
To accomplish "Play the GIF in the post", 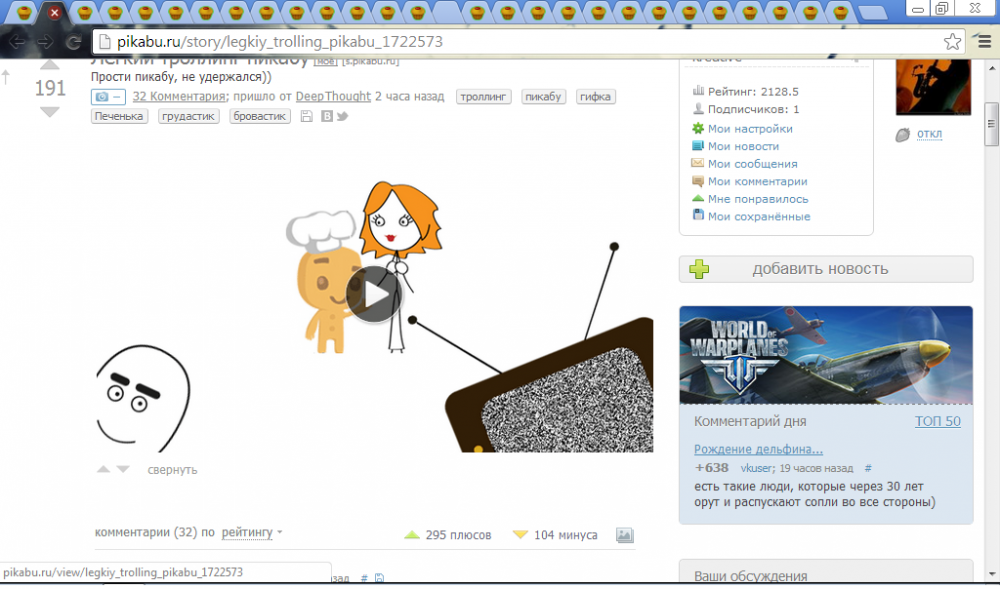I will coord(374,294).
